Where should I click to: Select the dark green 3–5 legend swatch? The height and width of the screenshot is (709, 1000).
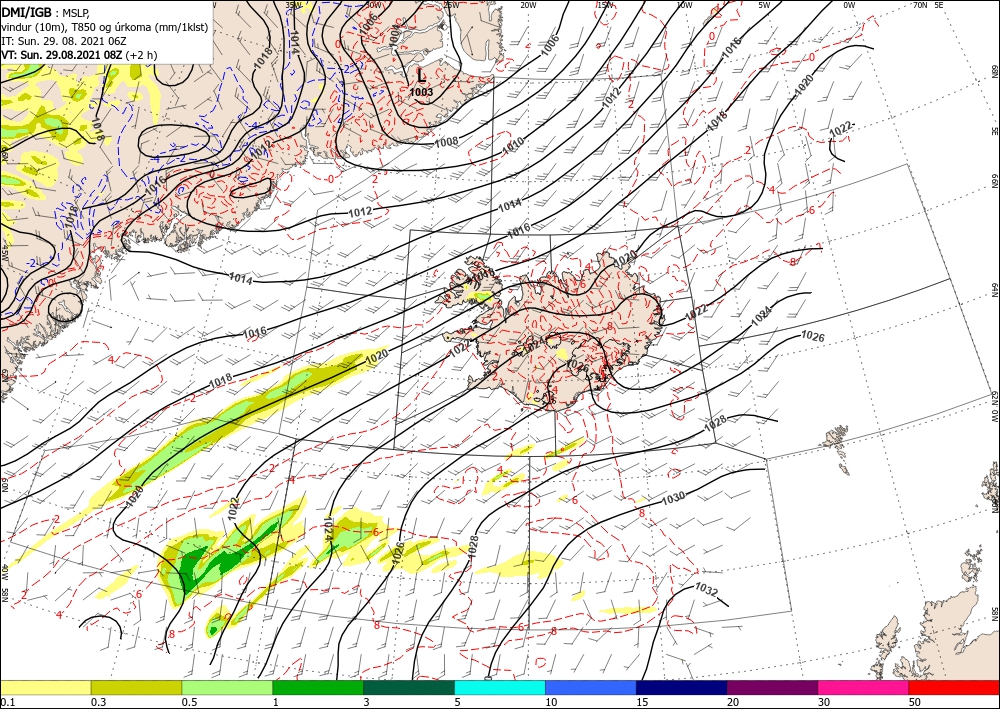tap(409, 687)
